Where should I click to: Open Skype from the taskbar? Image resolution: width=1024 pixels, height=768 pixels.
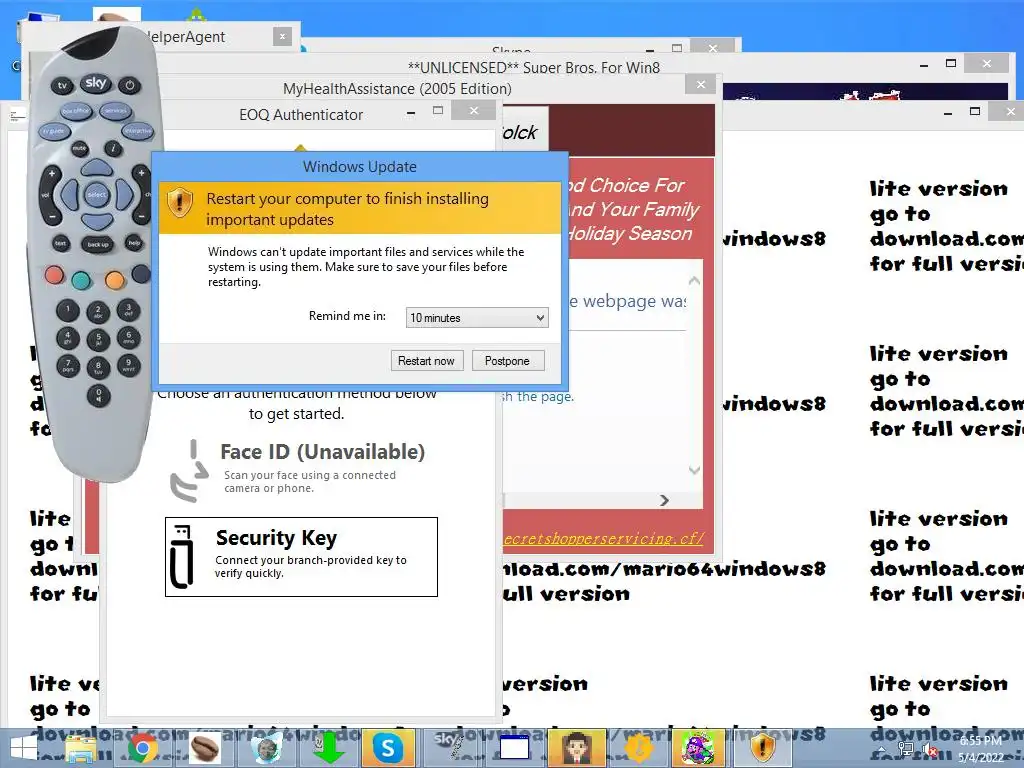click(389, 748)
